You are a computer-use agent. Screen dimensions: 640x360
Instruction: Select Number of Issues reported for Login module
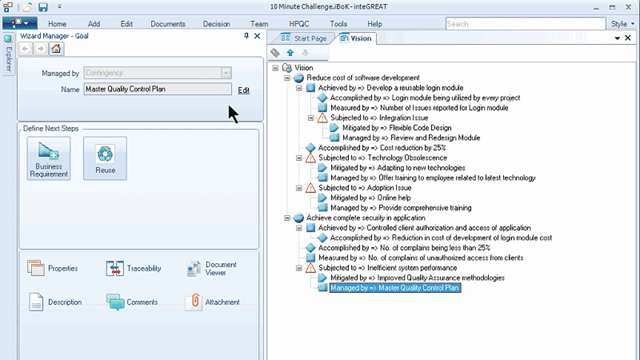(x=419, y=108)
